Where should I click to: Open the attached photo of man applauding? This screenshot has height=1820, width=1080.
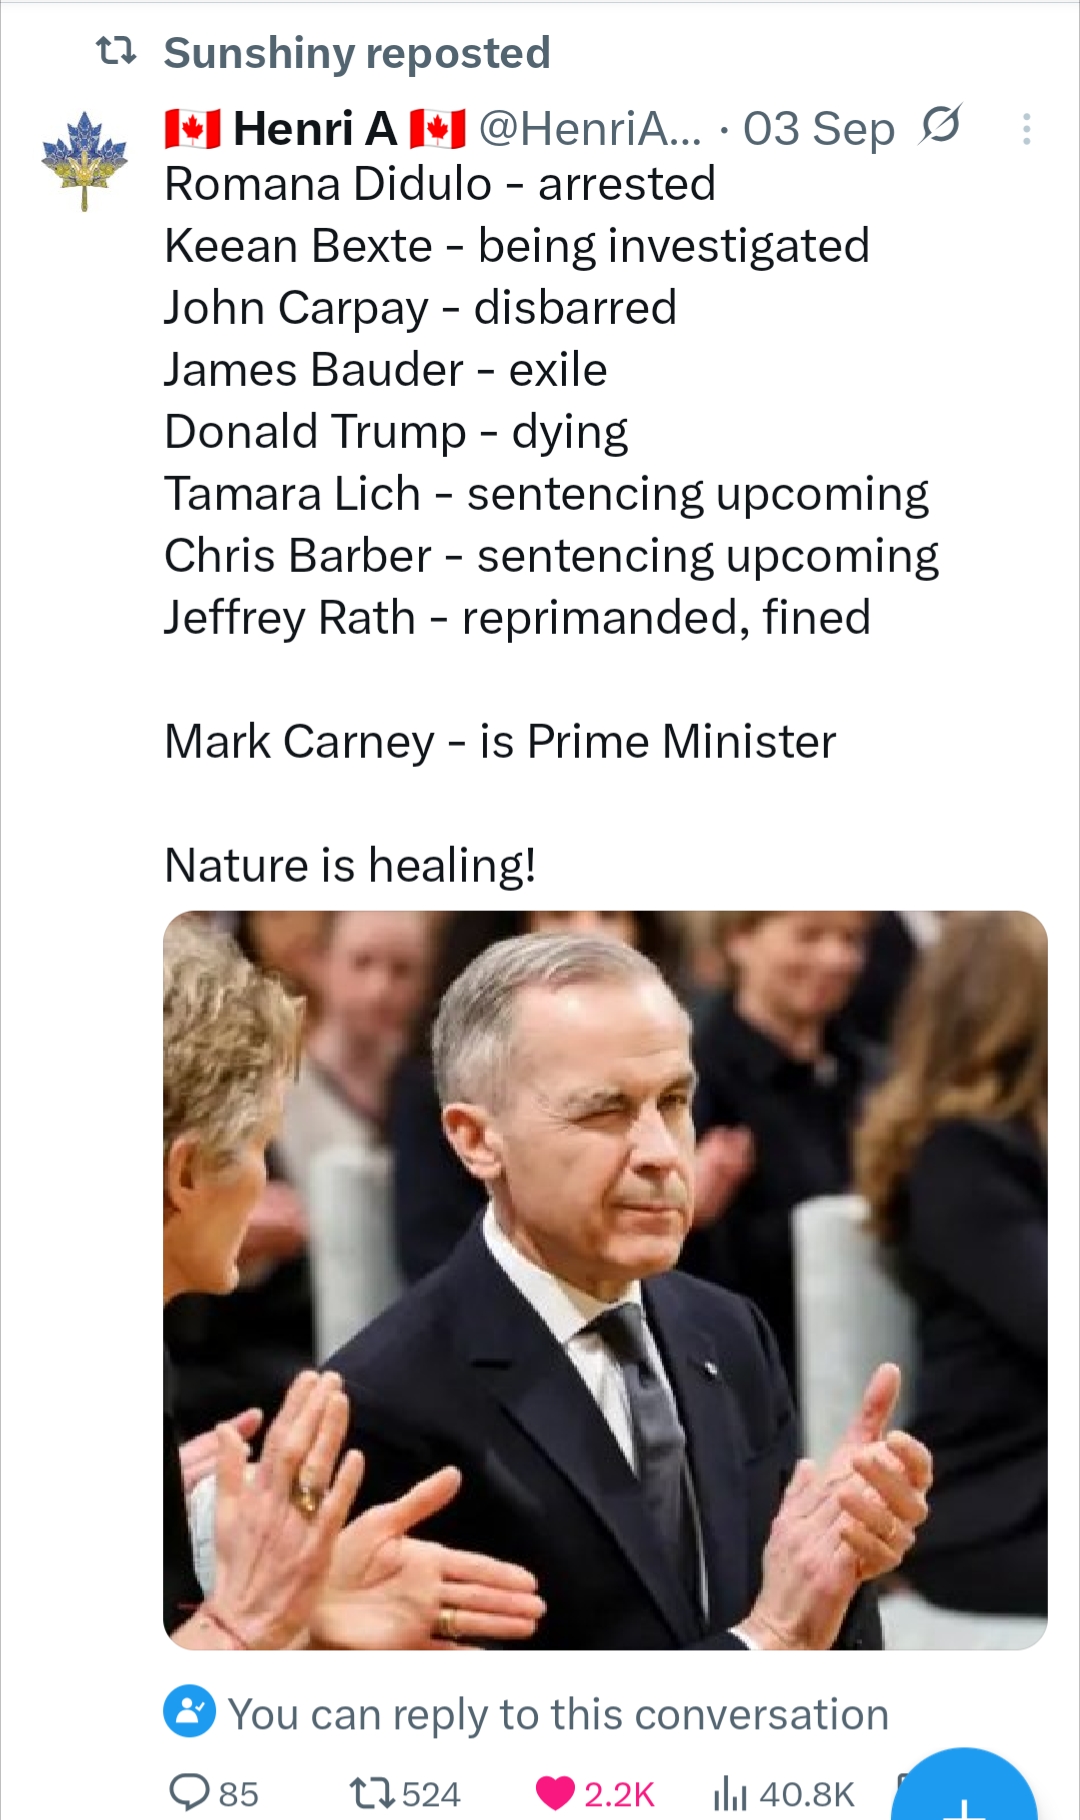click(605, 1279)
